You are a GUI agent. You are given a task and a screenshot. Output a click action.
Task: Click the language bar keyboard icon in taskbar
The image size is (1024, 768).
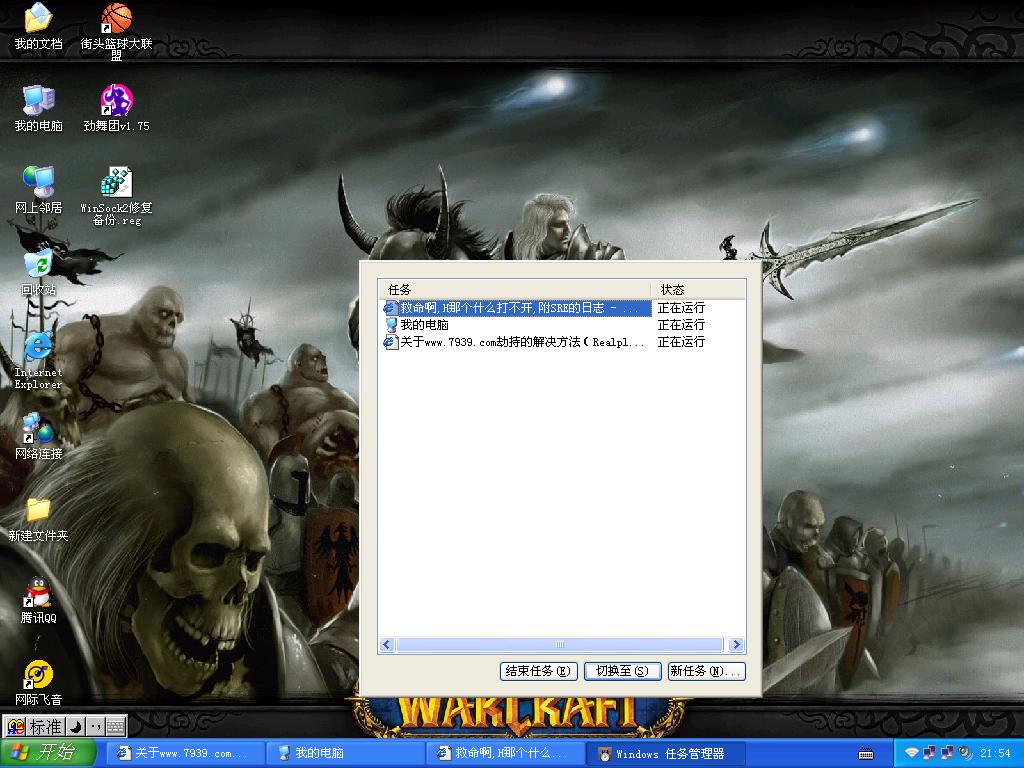click(866, 754)
